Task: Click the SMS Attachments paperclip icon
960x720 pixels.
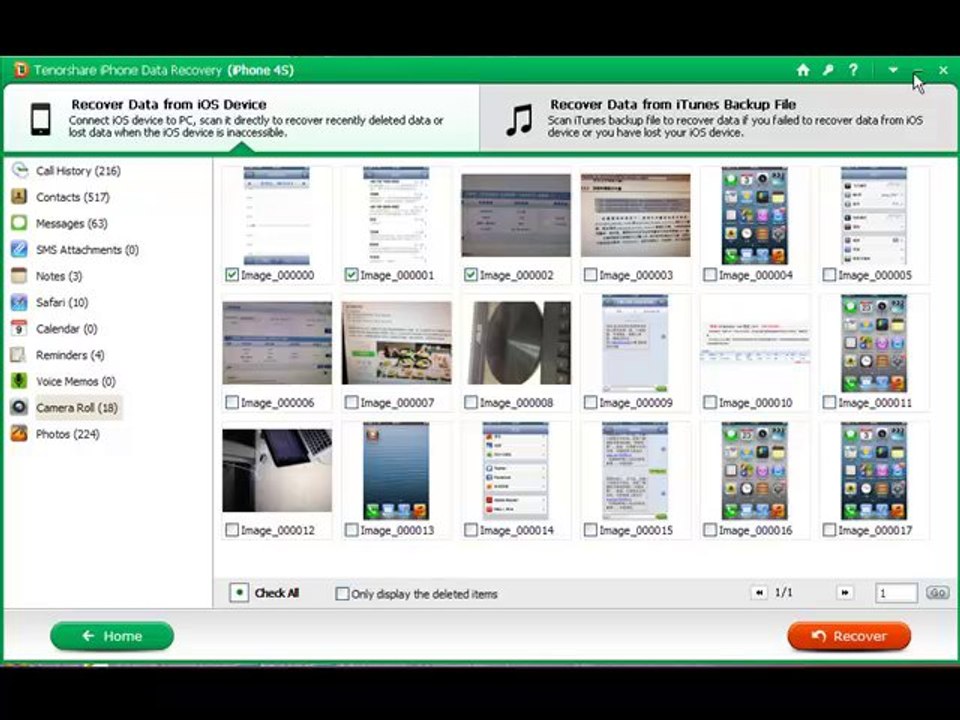Action: point(19,249)
